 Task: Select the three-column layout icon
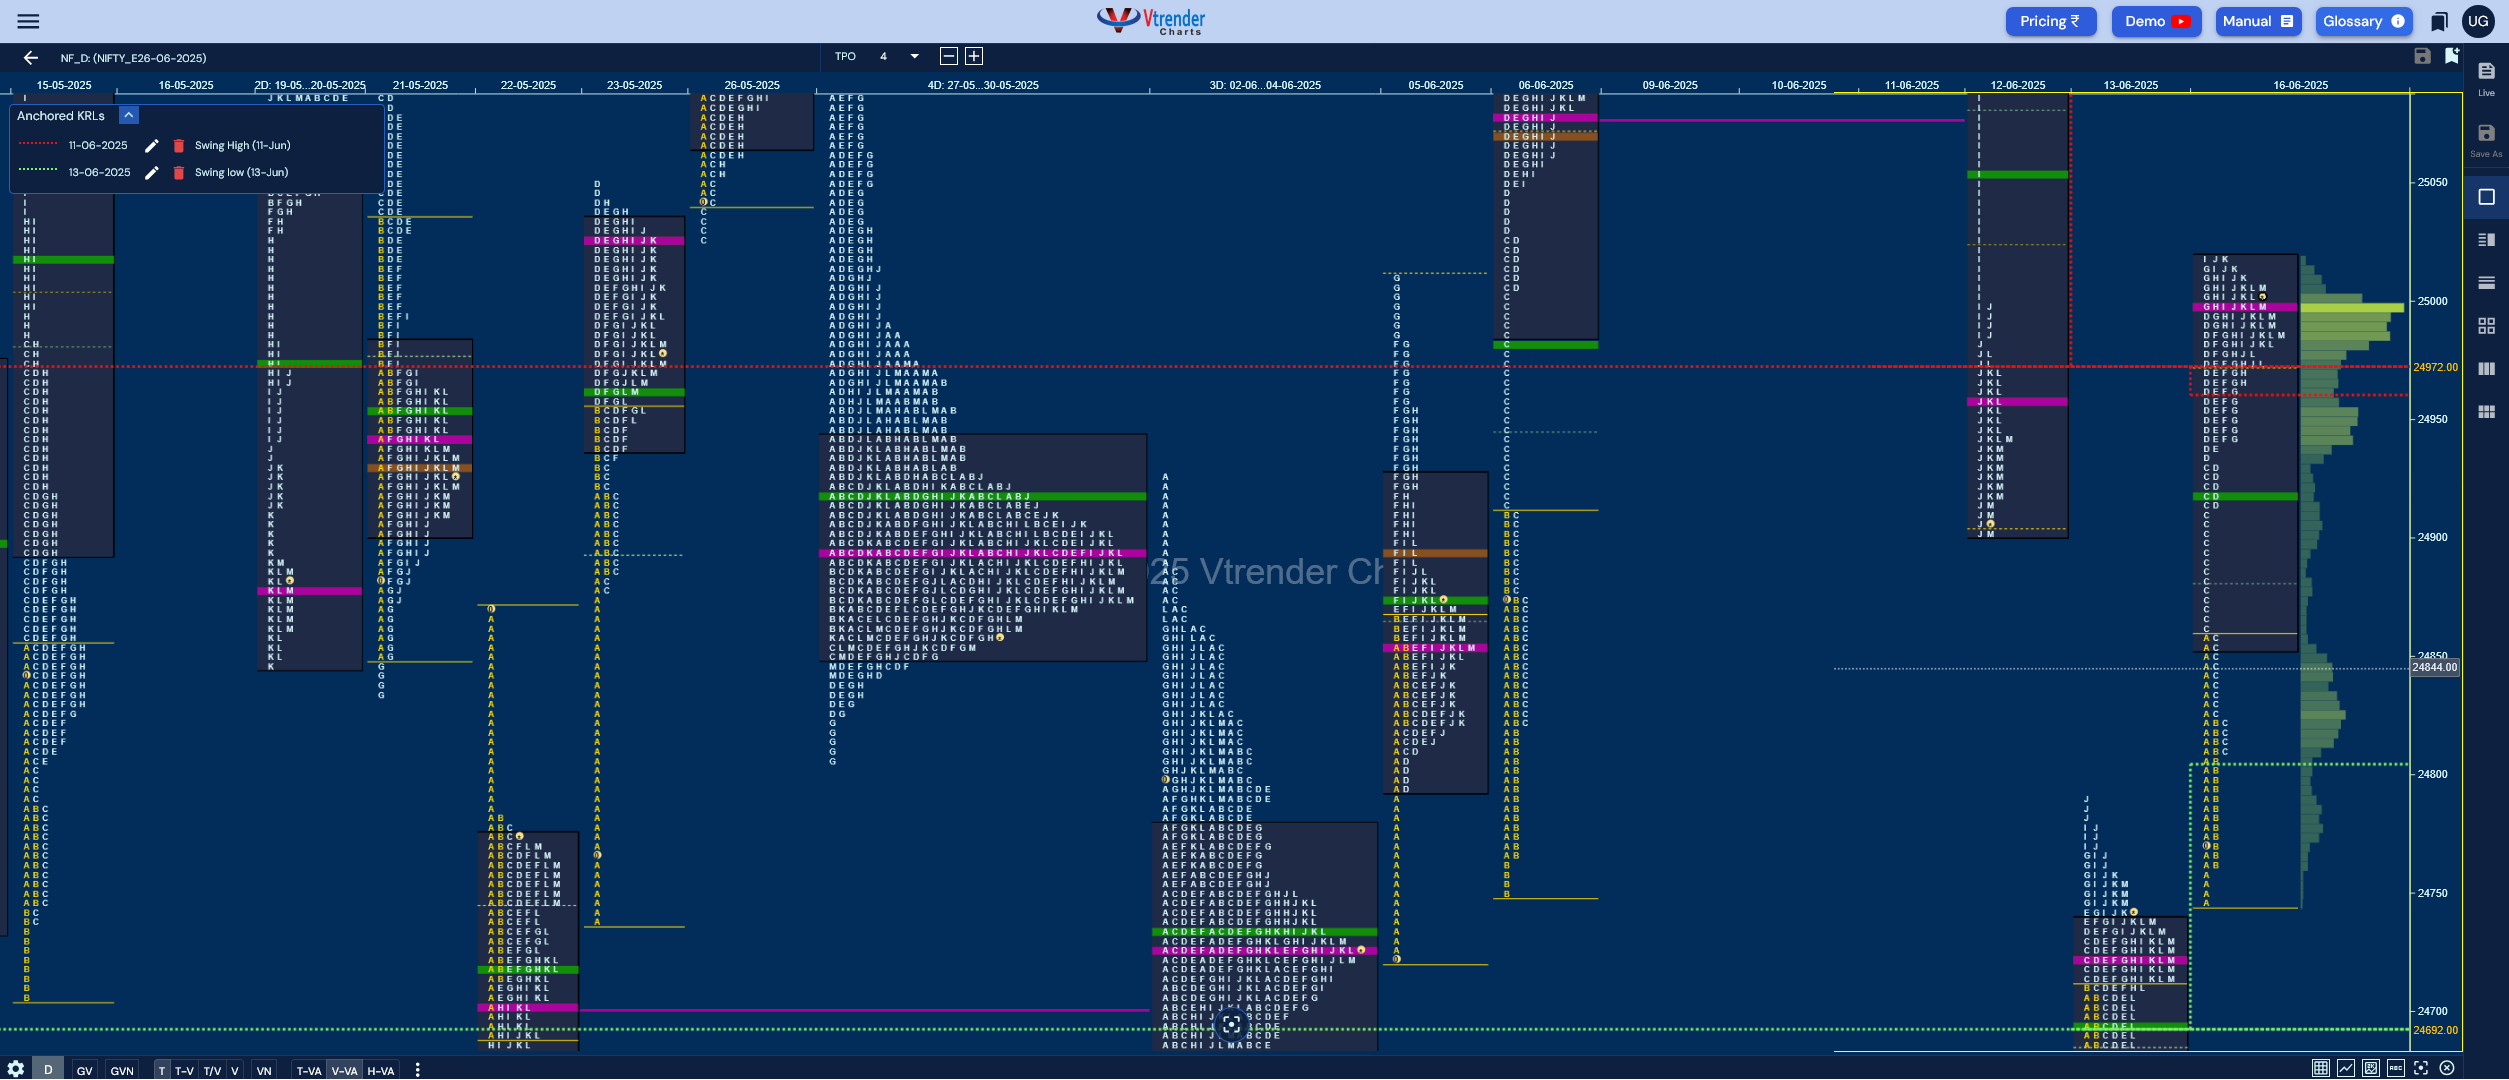click(x=2486, y=369)
